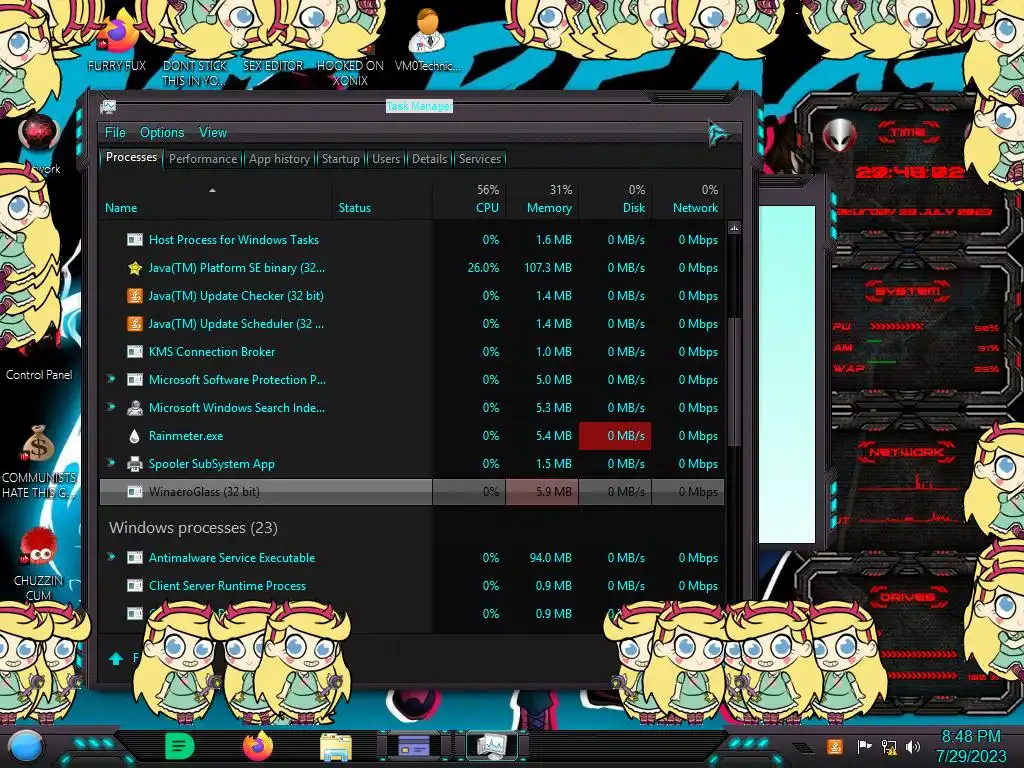The height and width of the screenshot is (768, 1024).
Task: Expand Microsoft Windows Search Indexer process
Action: (111, 407)
